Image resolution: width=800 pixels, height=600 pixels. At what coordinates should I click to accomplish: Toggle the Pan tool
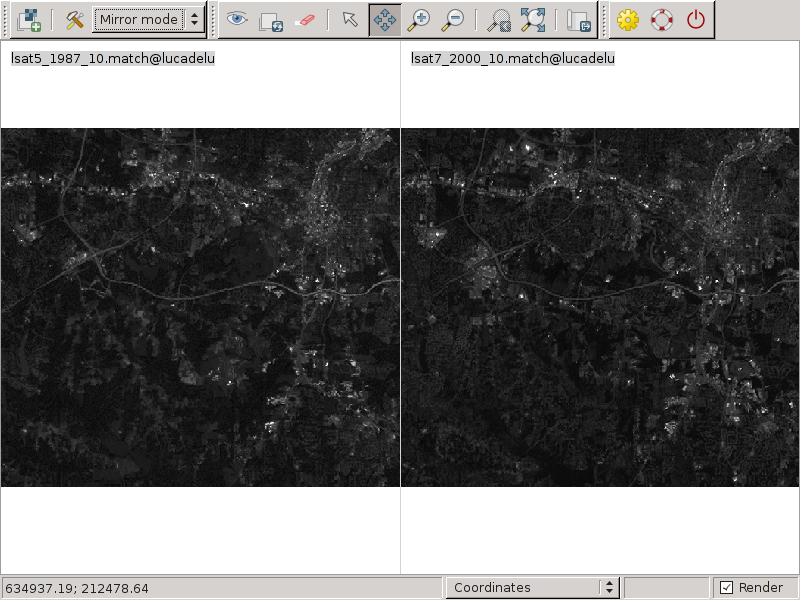click(385, 19)
